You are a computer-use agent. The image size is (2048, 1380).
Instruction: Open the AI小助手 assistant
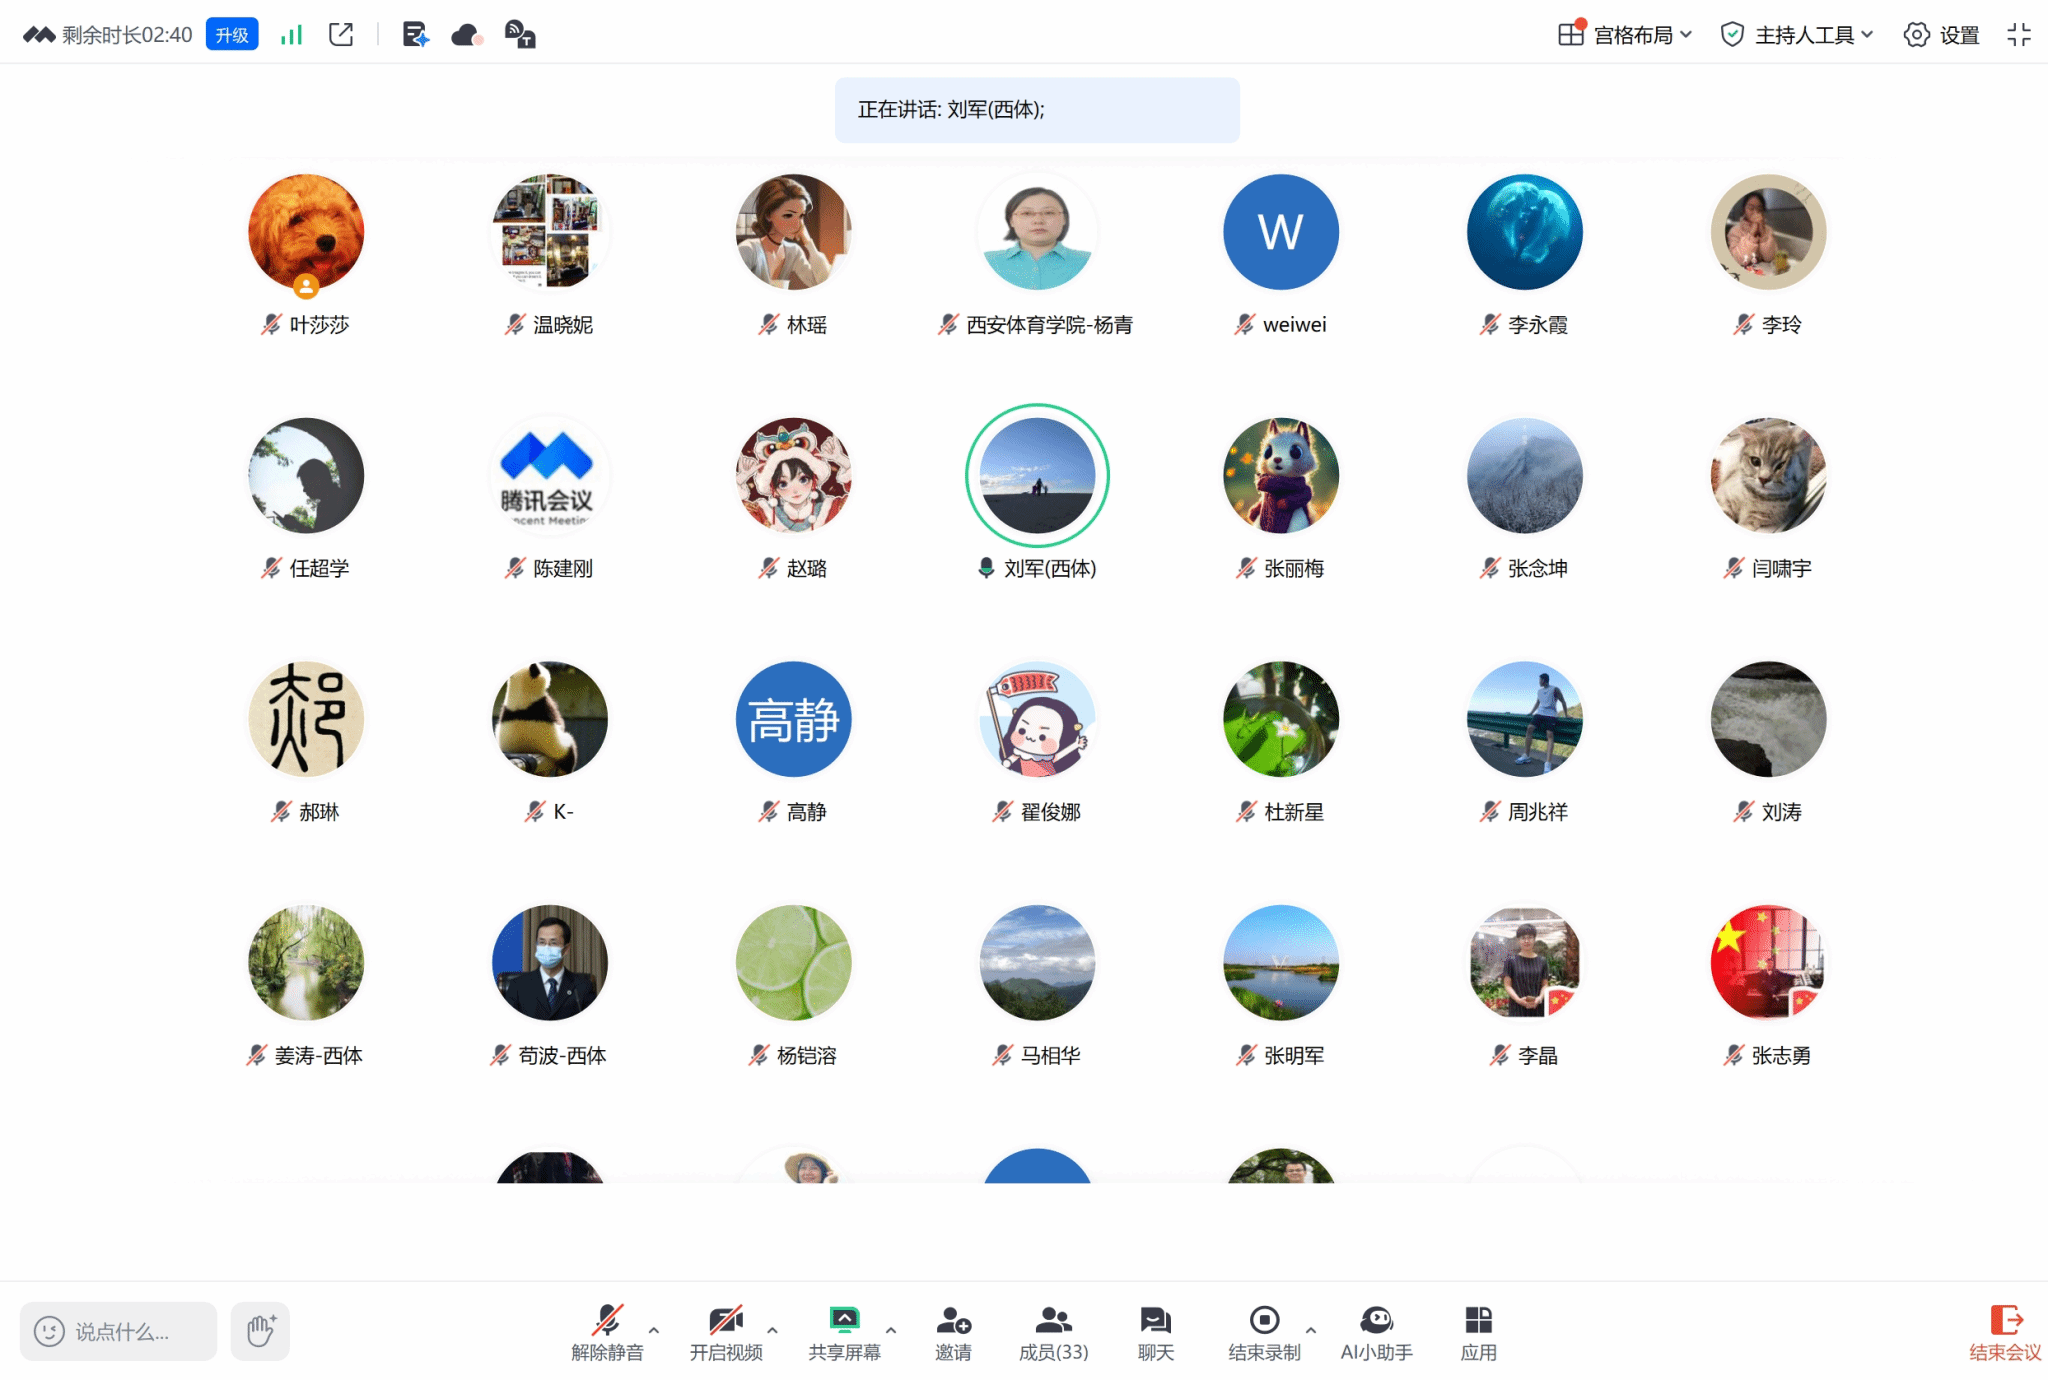pyautogui.click(x=1376, y=1332)
